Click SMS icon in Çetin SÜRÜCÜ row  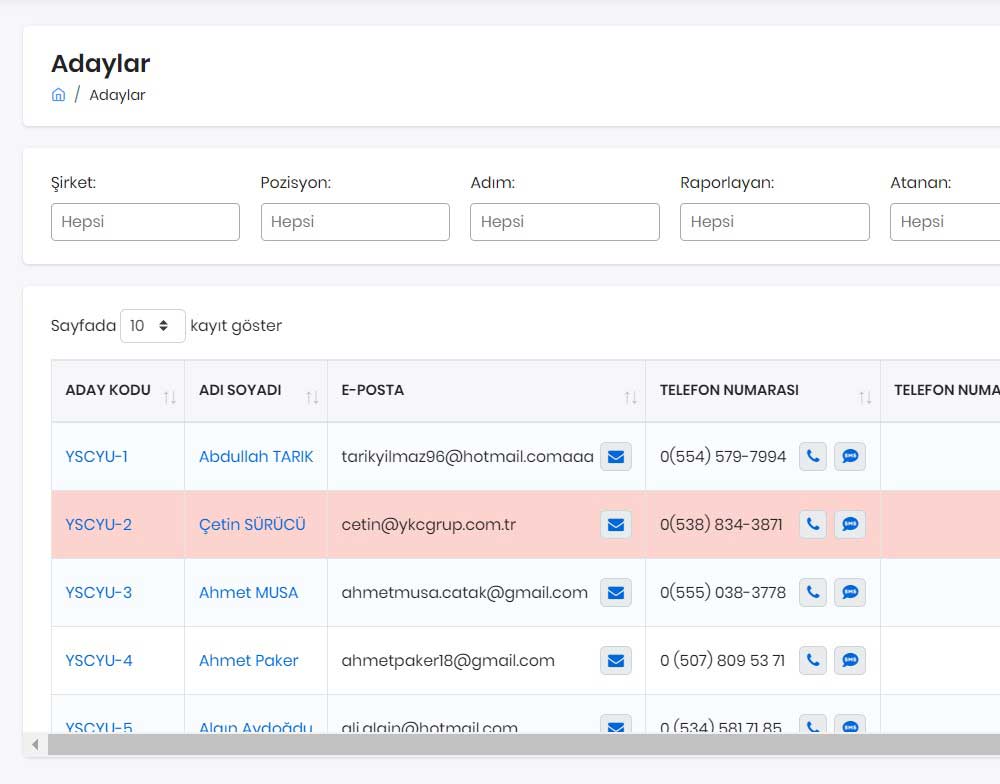click(850, 524)
